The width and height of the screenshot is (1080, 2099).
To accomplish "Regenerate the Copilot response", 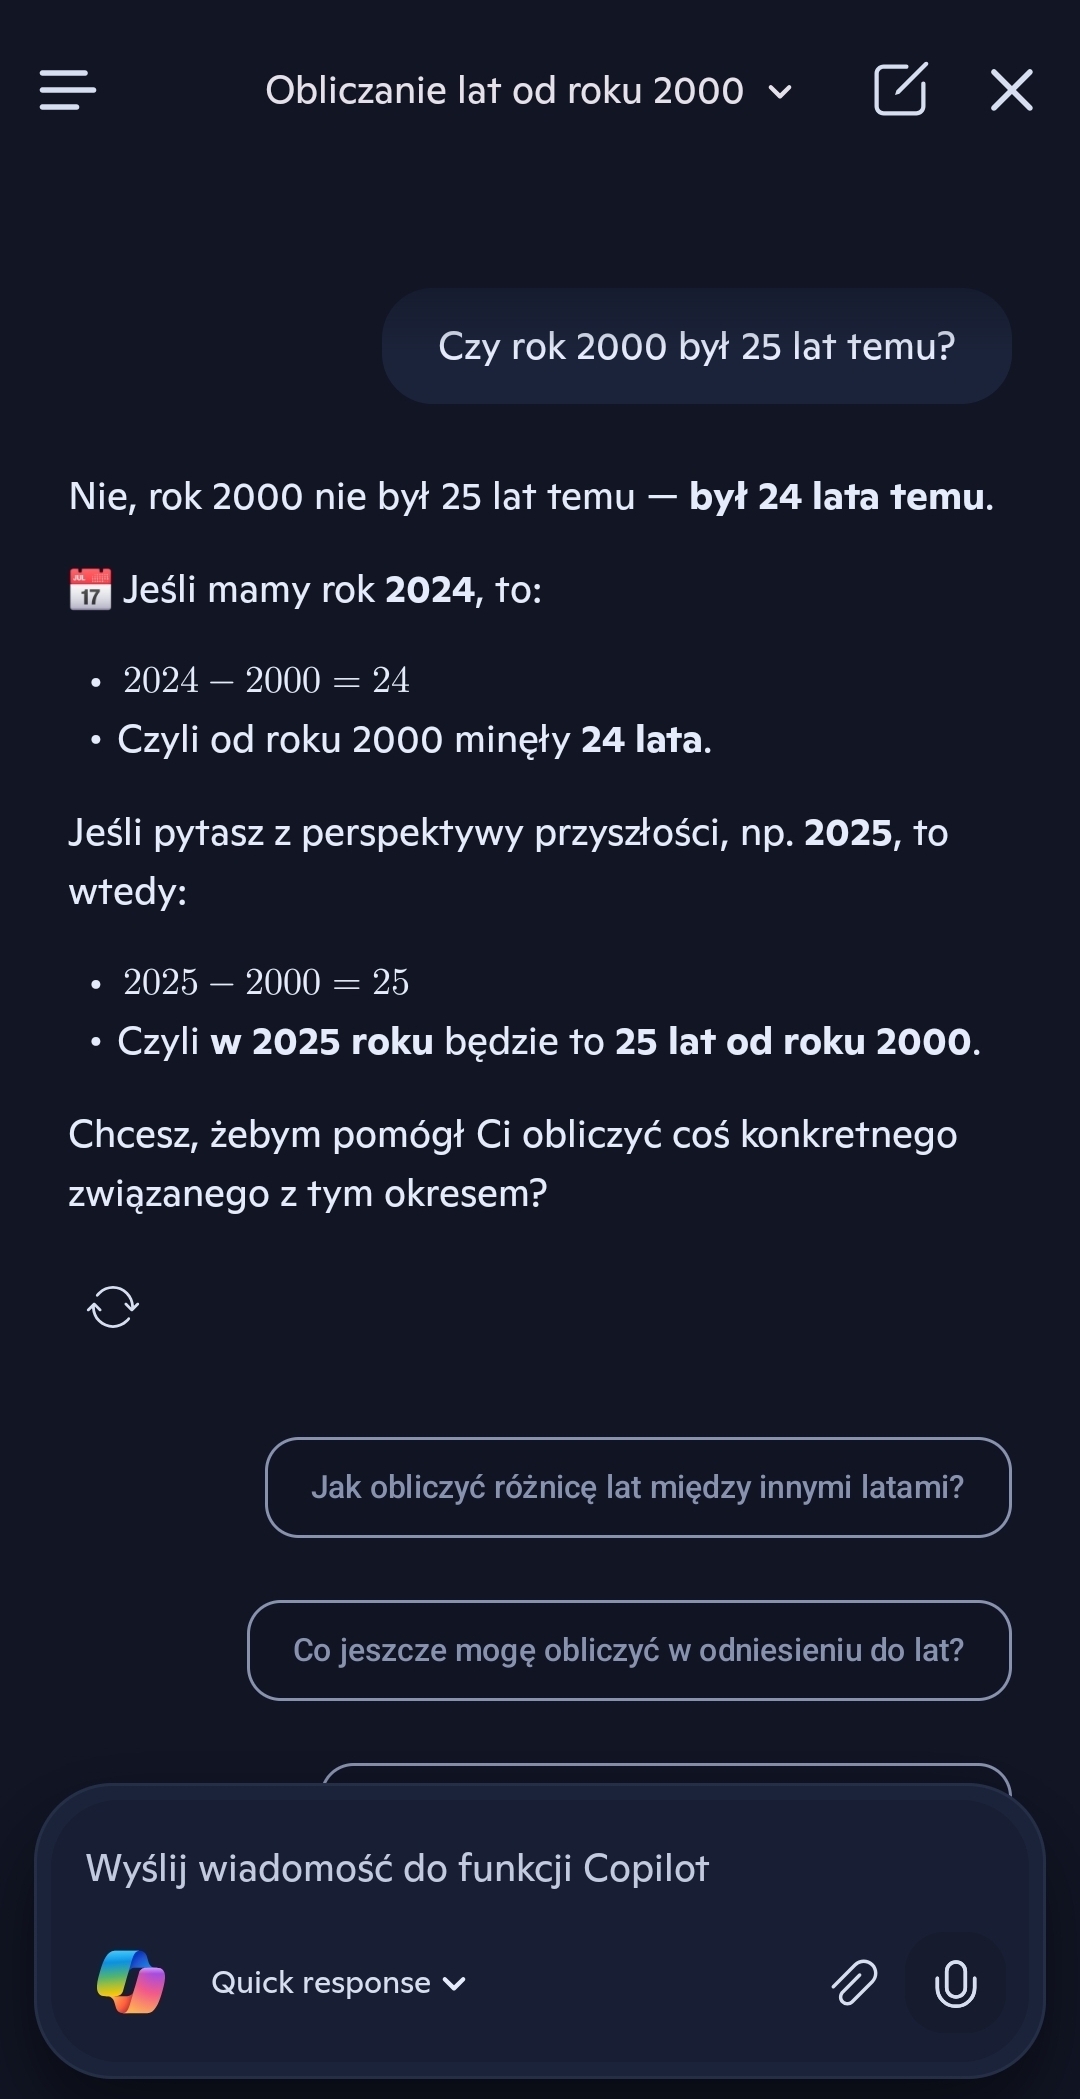I will [113, 1307].
